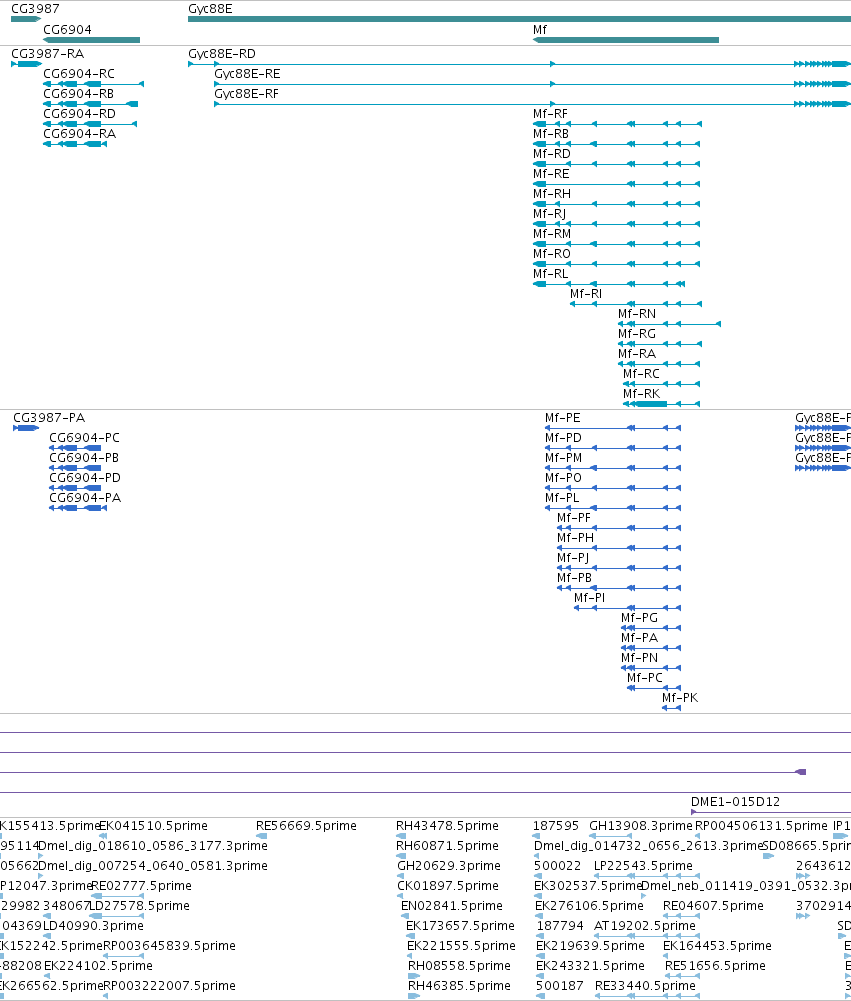
Task: Click the Mf-PM protein feature
Action: click(613, 468)
